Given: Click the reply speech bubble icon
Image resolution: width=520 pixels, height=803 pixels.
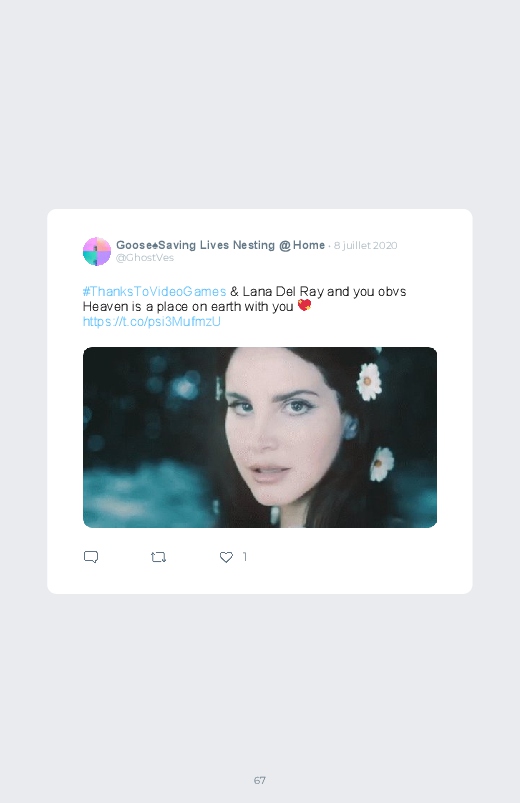Looking at the screenshot, I should [x=91, y=557].
